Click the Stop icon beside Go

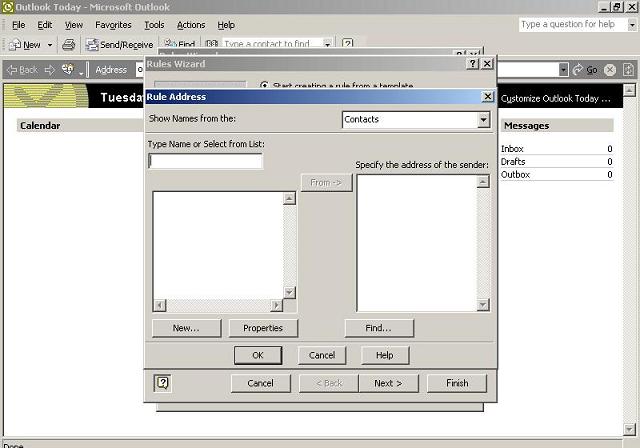click(x=610, y=70)
